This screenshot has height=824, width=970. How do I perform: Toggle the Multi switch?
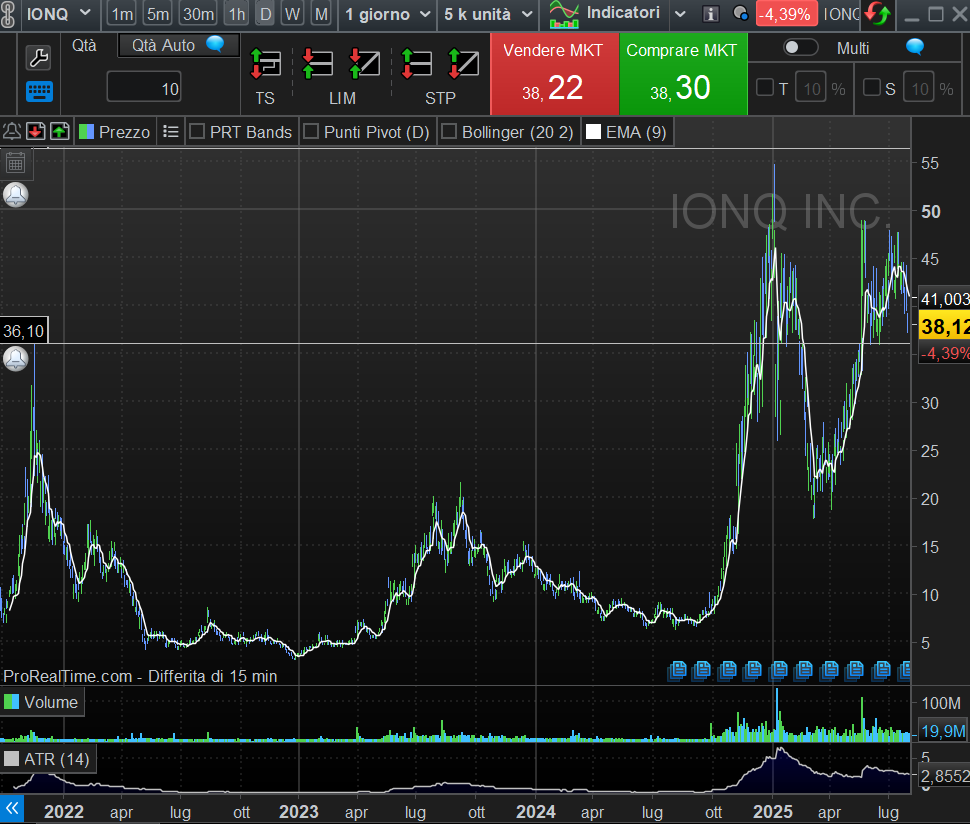point(800,47)
